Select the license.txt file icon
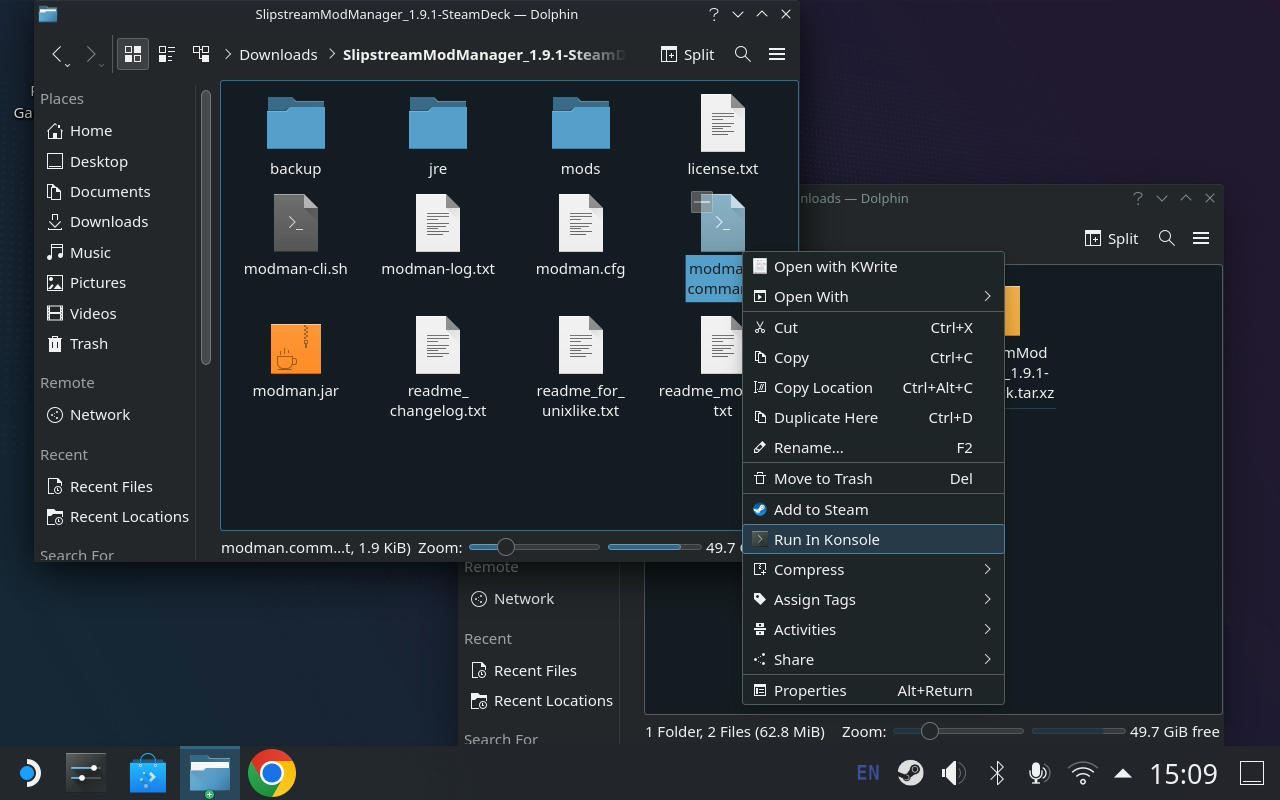1280x800 pixels. pos(723,123)
